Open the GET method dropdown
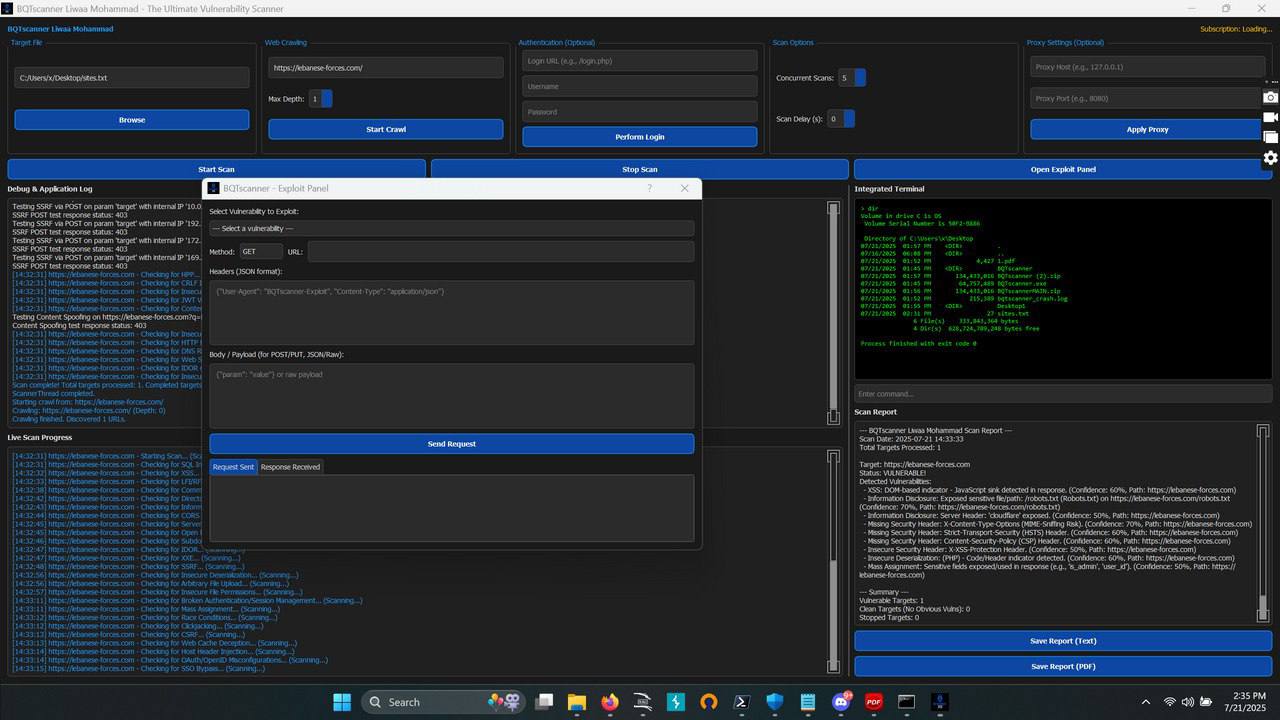 tap(261, 252)
